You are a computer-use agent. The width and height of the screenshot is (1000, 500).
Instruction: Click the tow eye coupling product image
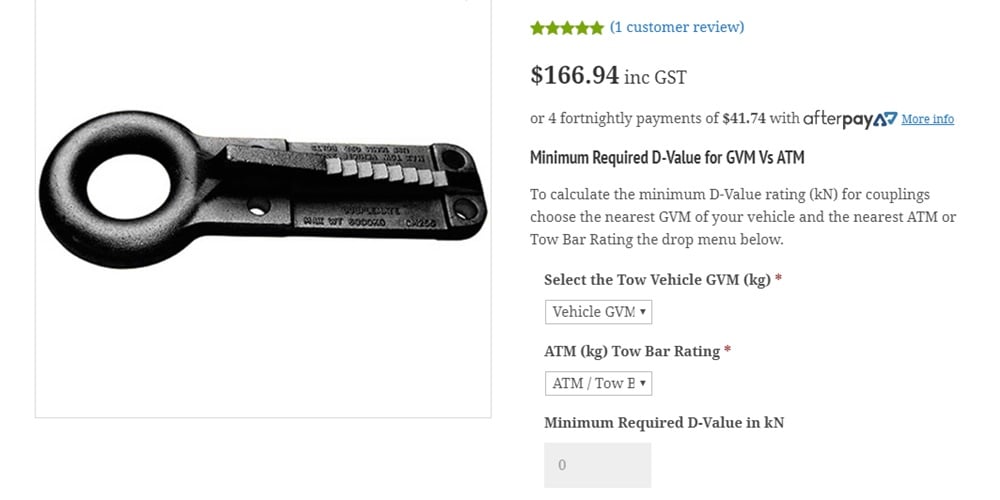point(263,189)
